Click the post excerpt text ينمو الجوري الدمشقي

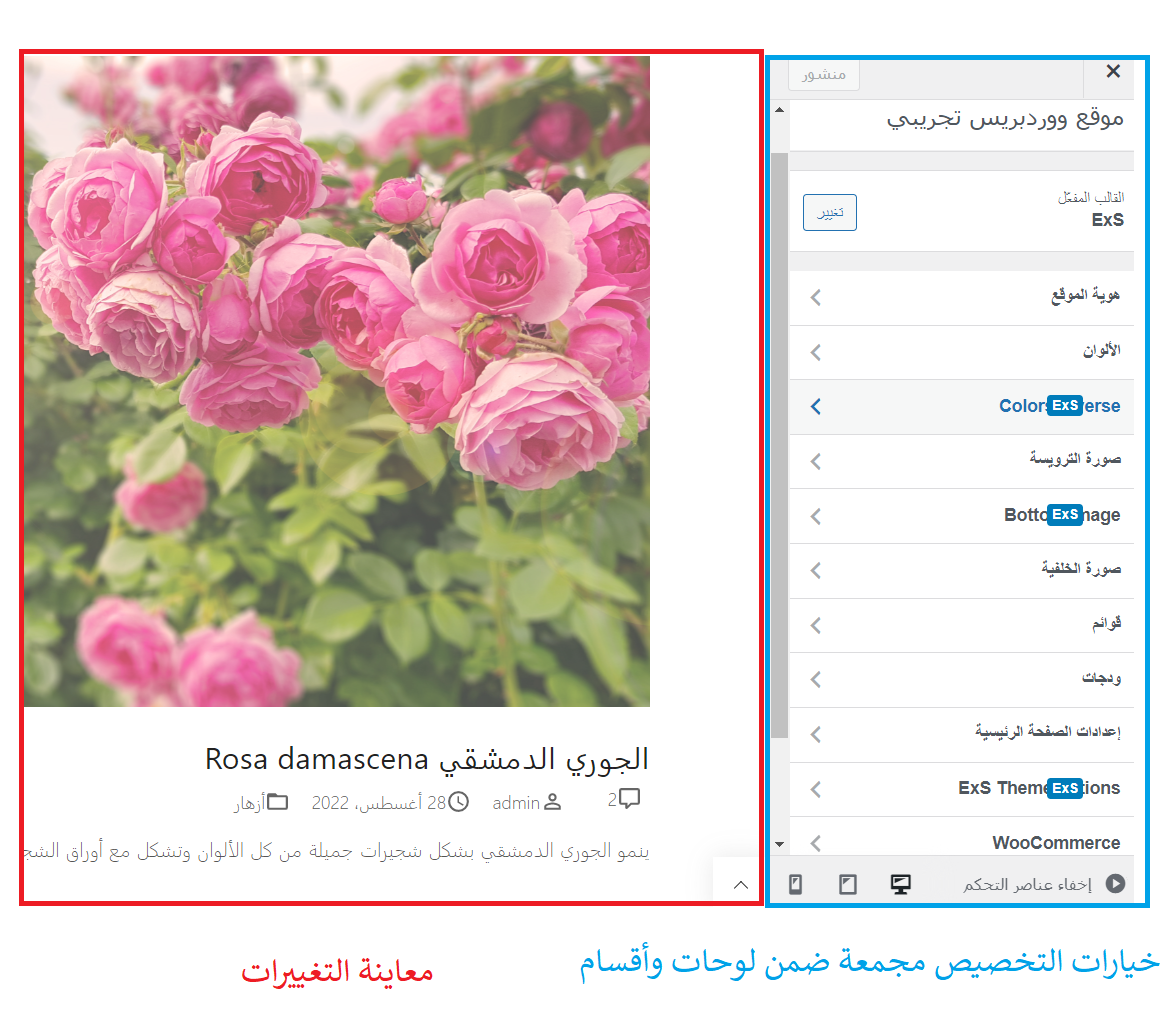coord(337,851)
